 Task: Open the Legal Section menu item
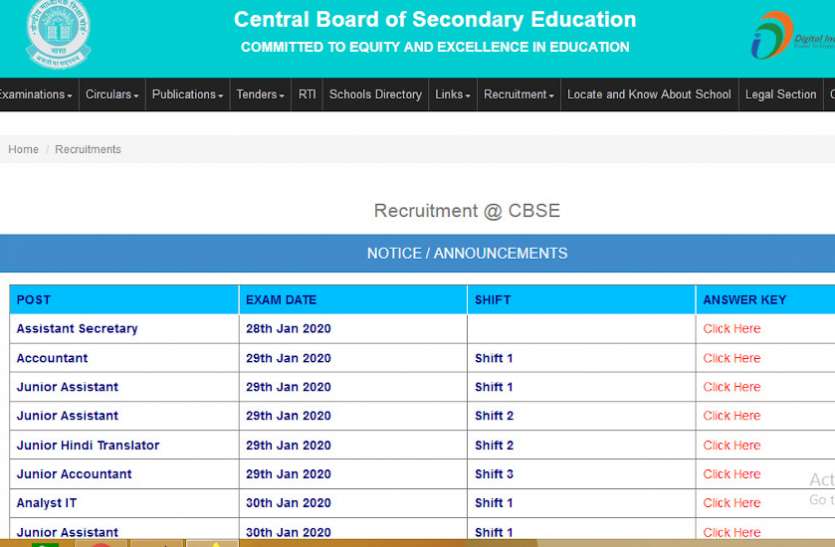pyautogui.click(x=781, y=95)
